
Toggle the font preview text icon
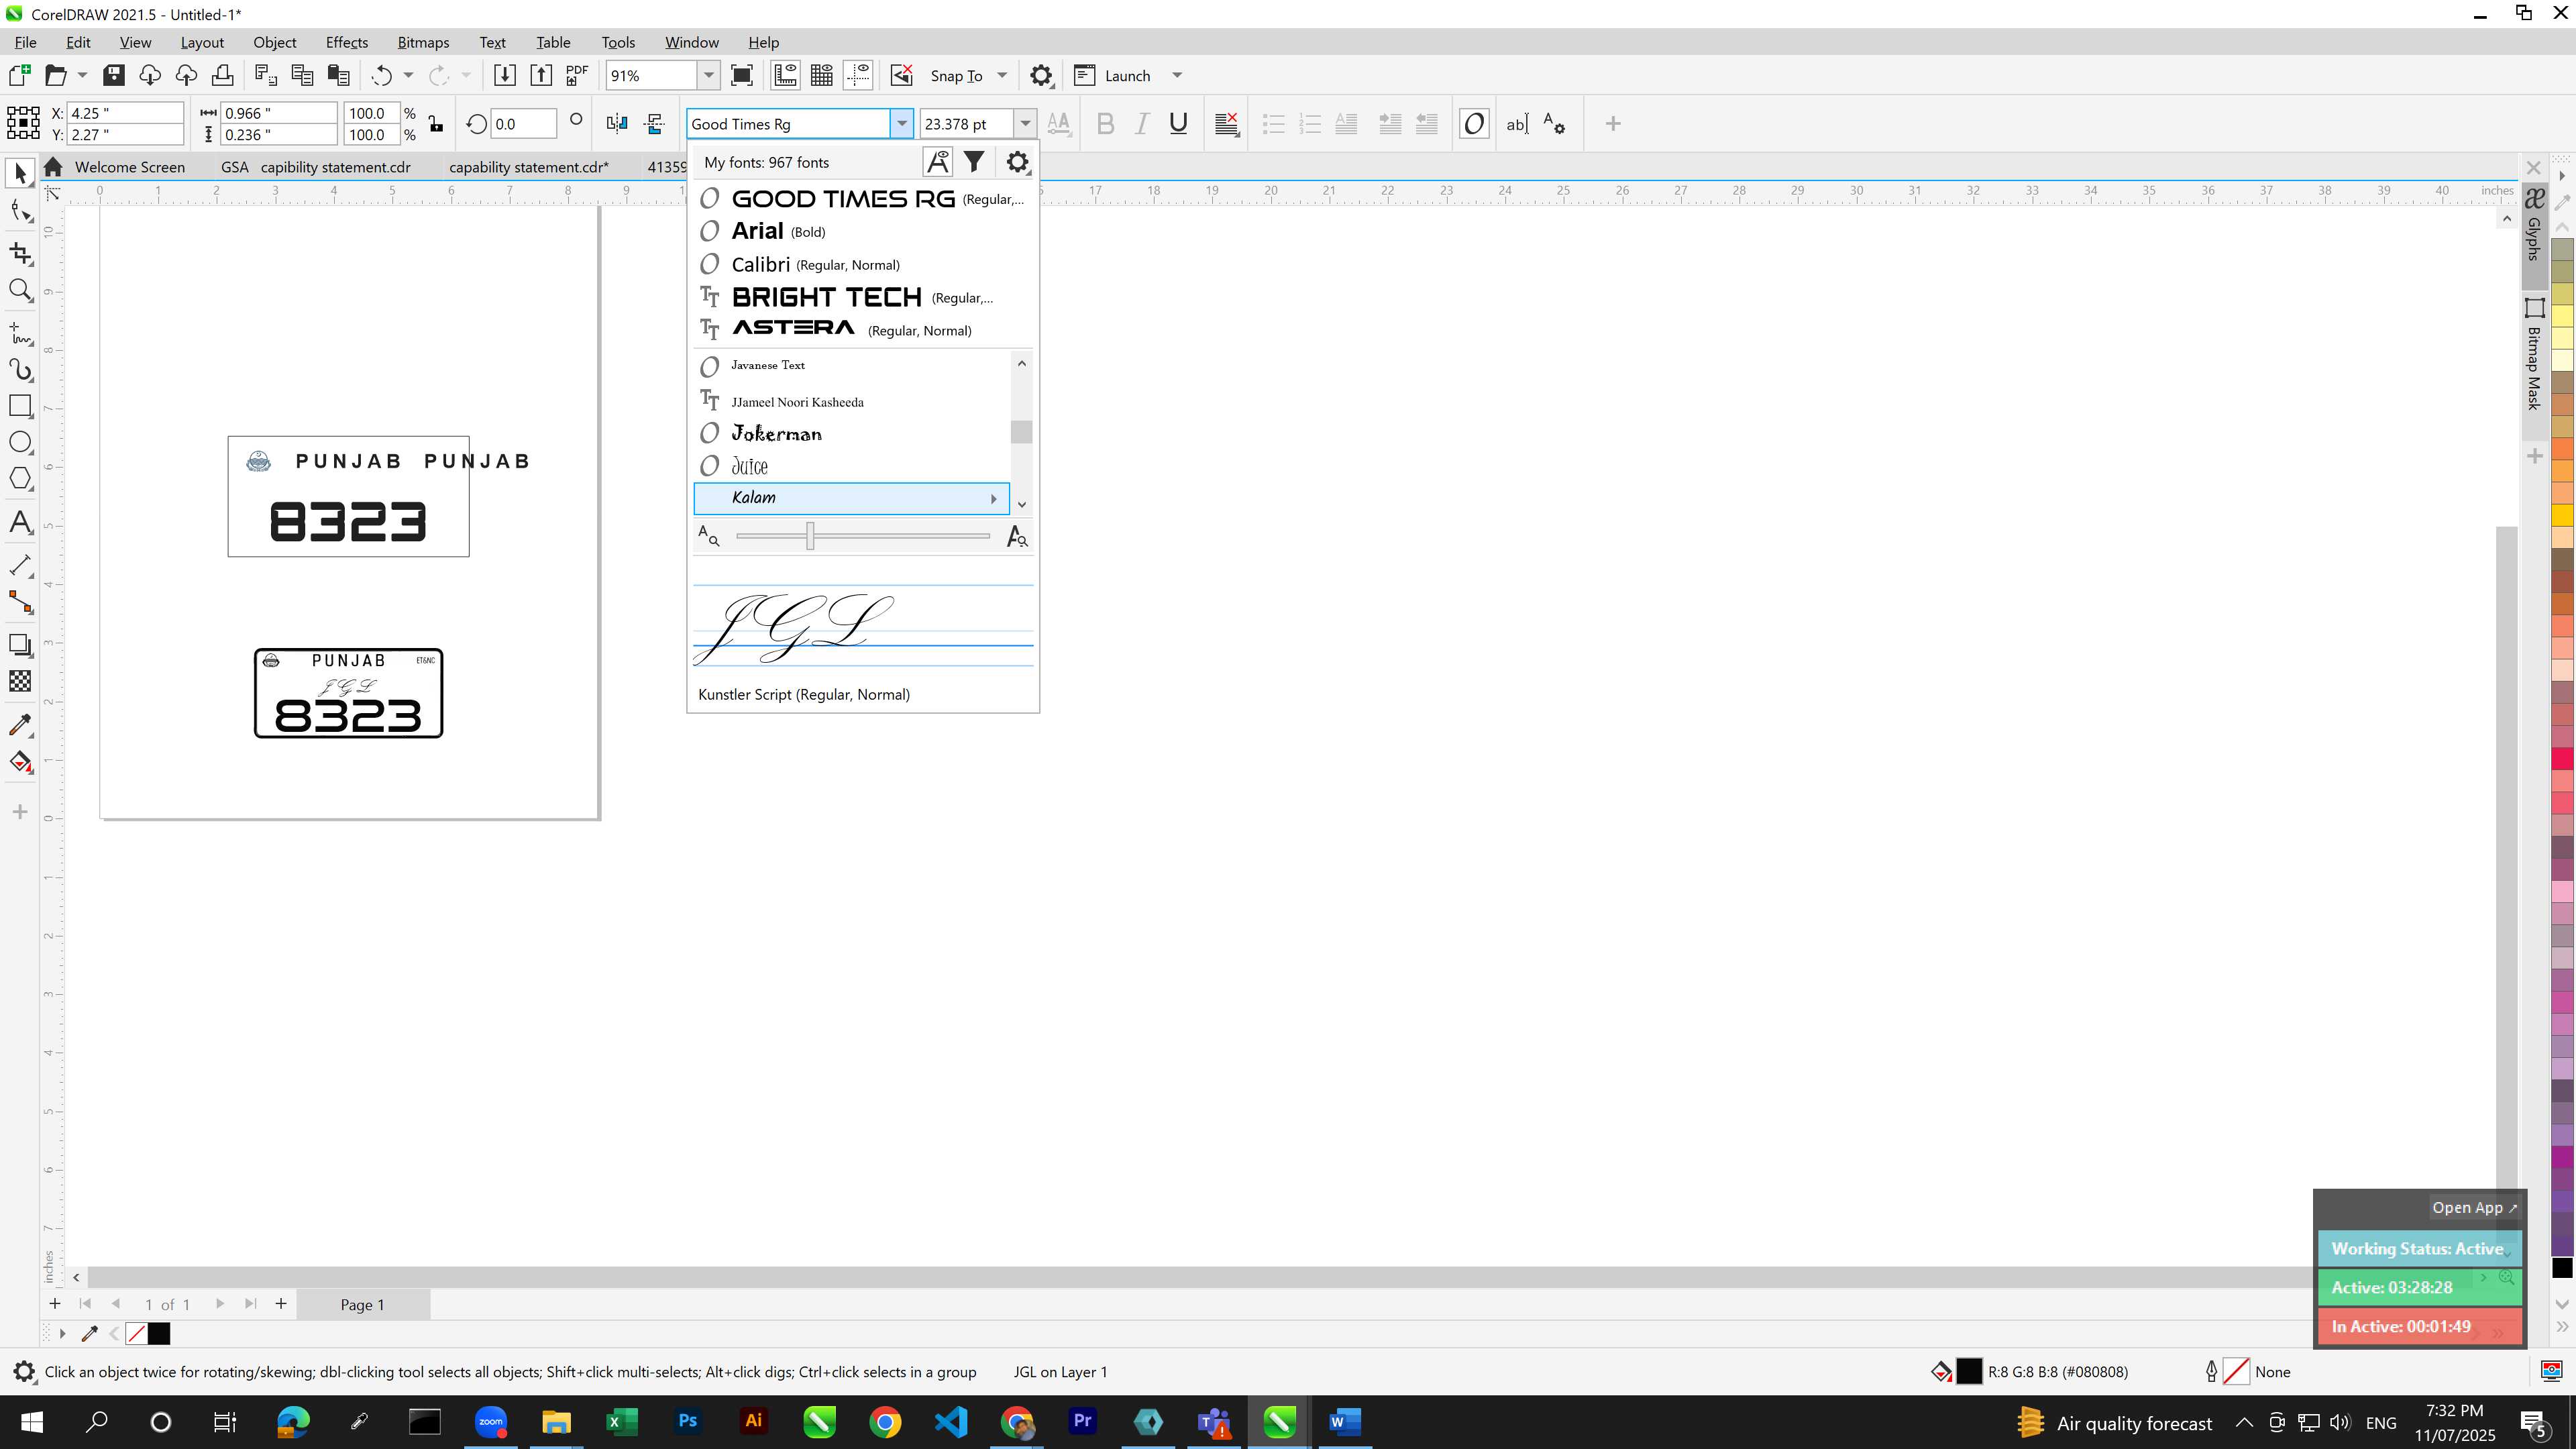938,162
